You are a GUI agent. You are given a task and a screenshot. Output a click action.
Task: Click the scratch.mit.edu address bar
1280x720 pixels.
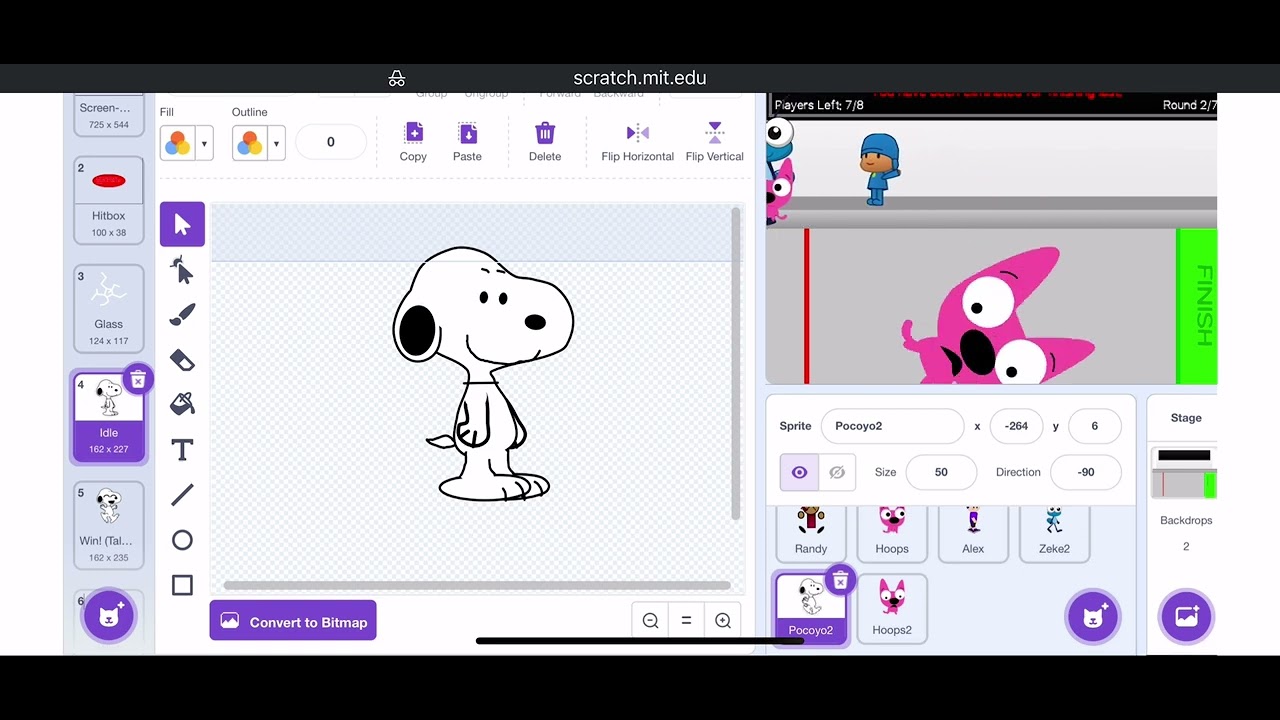pos(640,78)
